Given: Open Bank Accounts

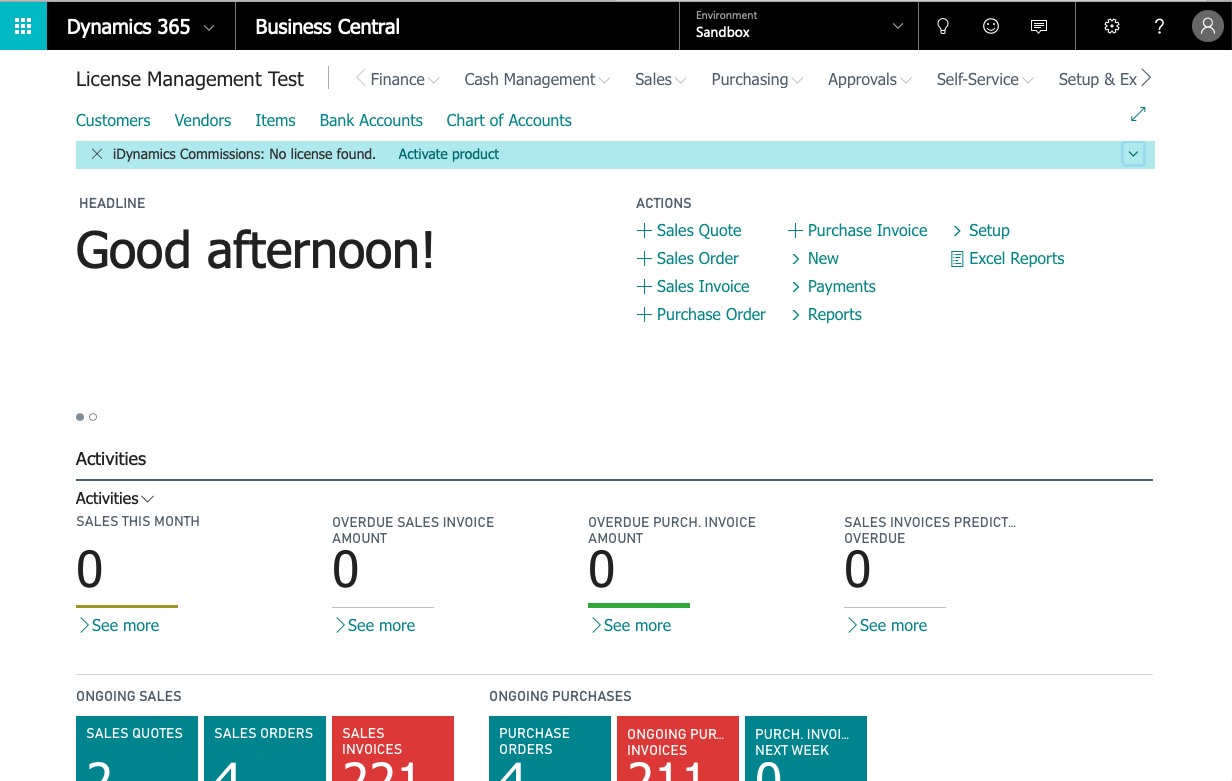Looking at the screenshot, I should point(371,120).
